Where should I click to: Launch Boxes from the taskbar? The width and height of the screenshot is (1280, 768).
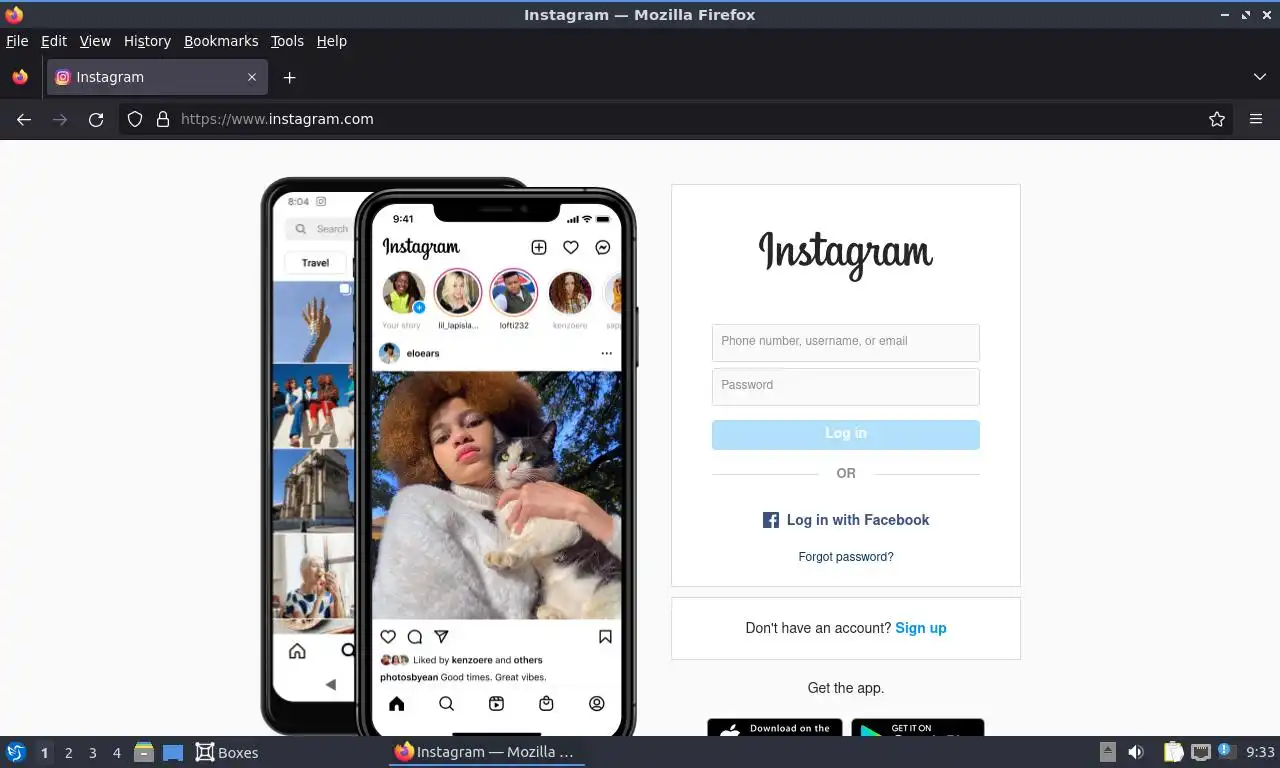coord(227,752)
